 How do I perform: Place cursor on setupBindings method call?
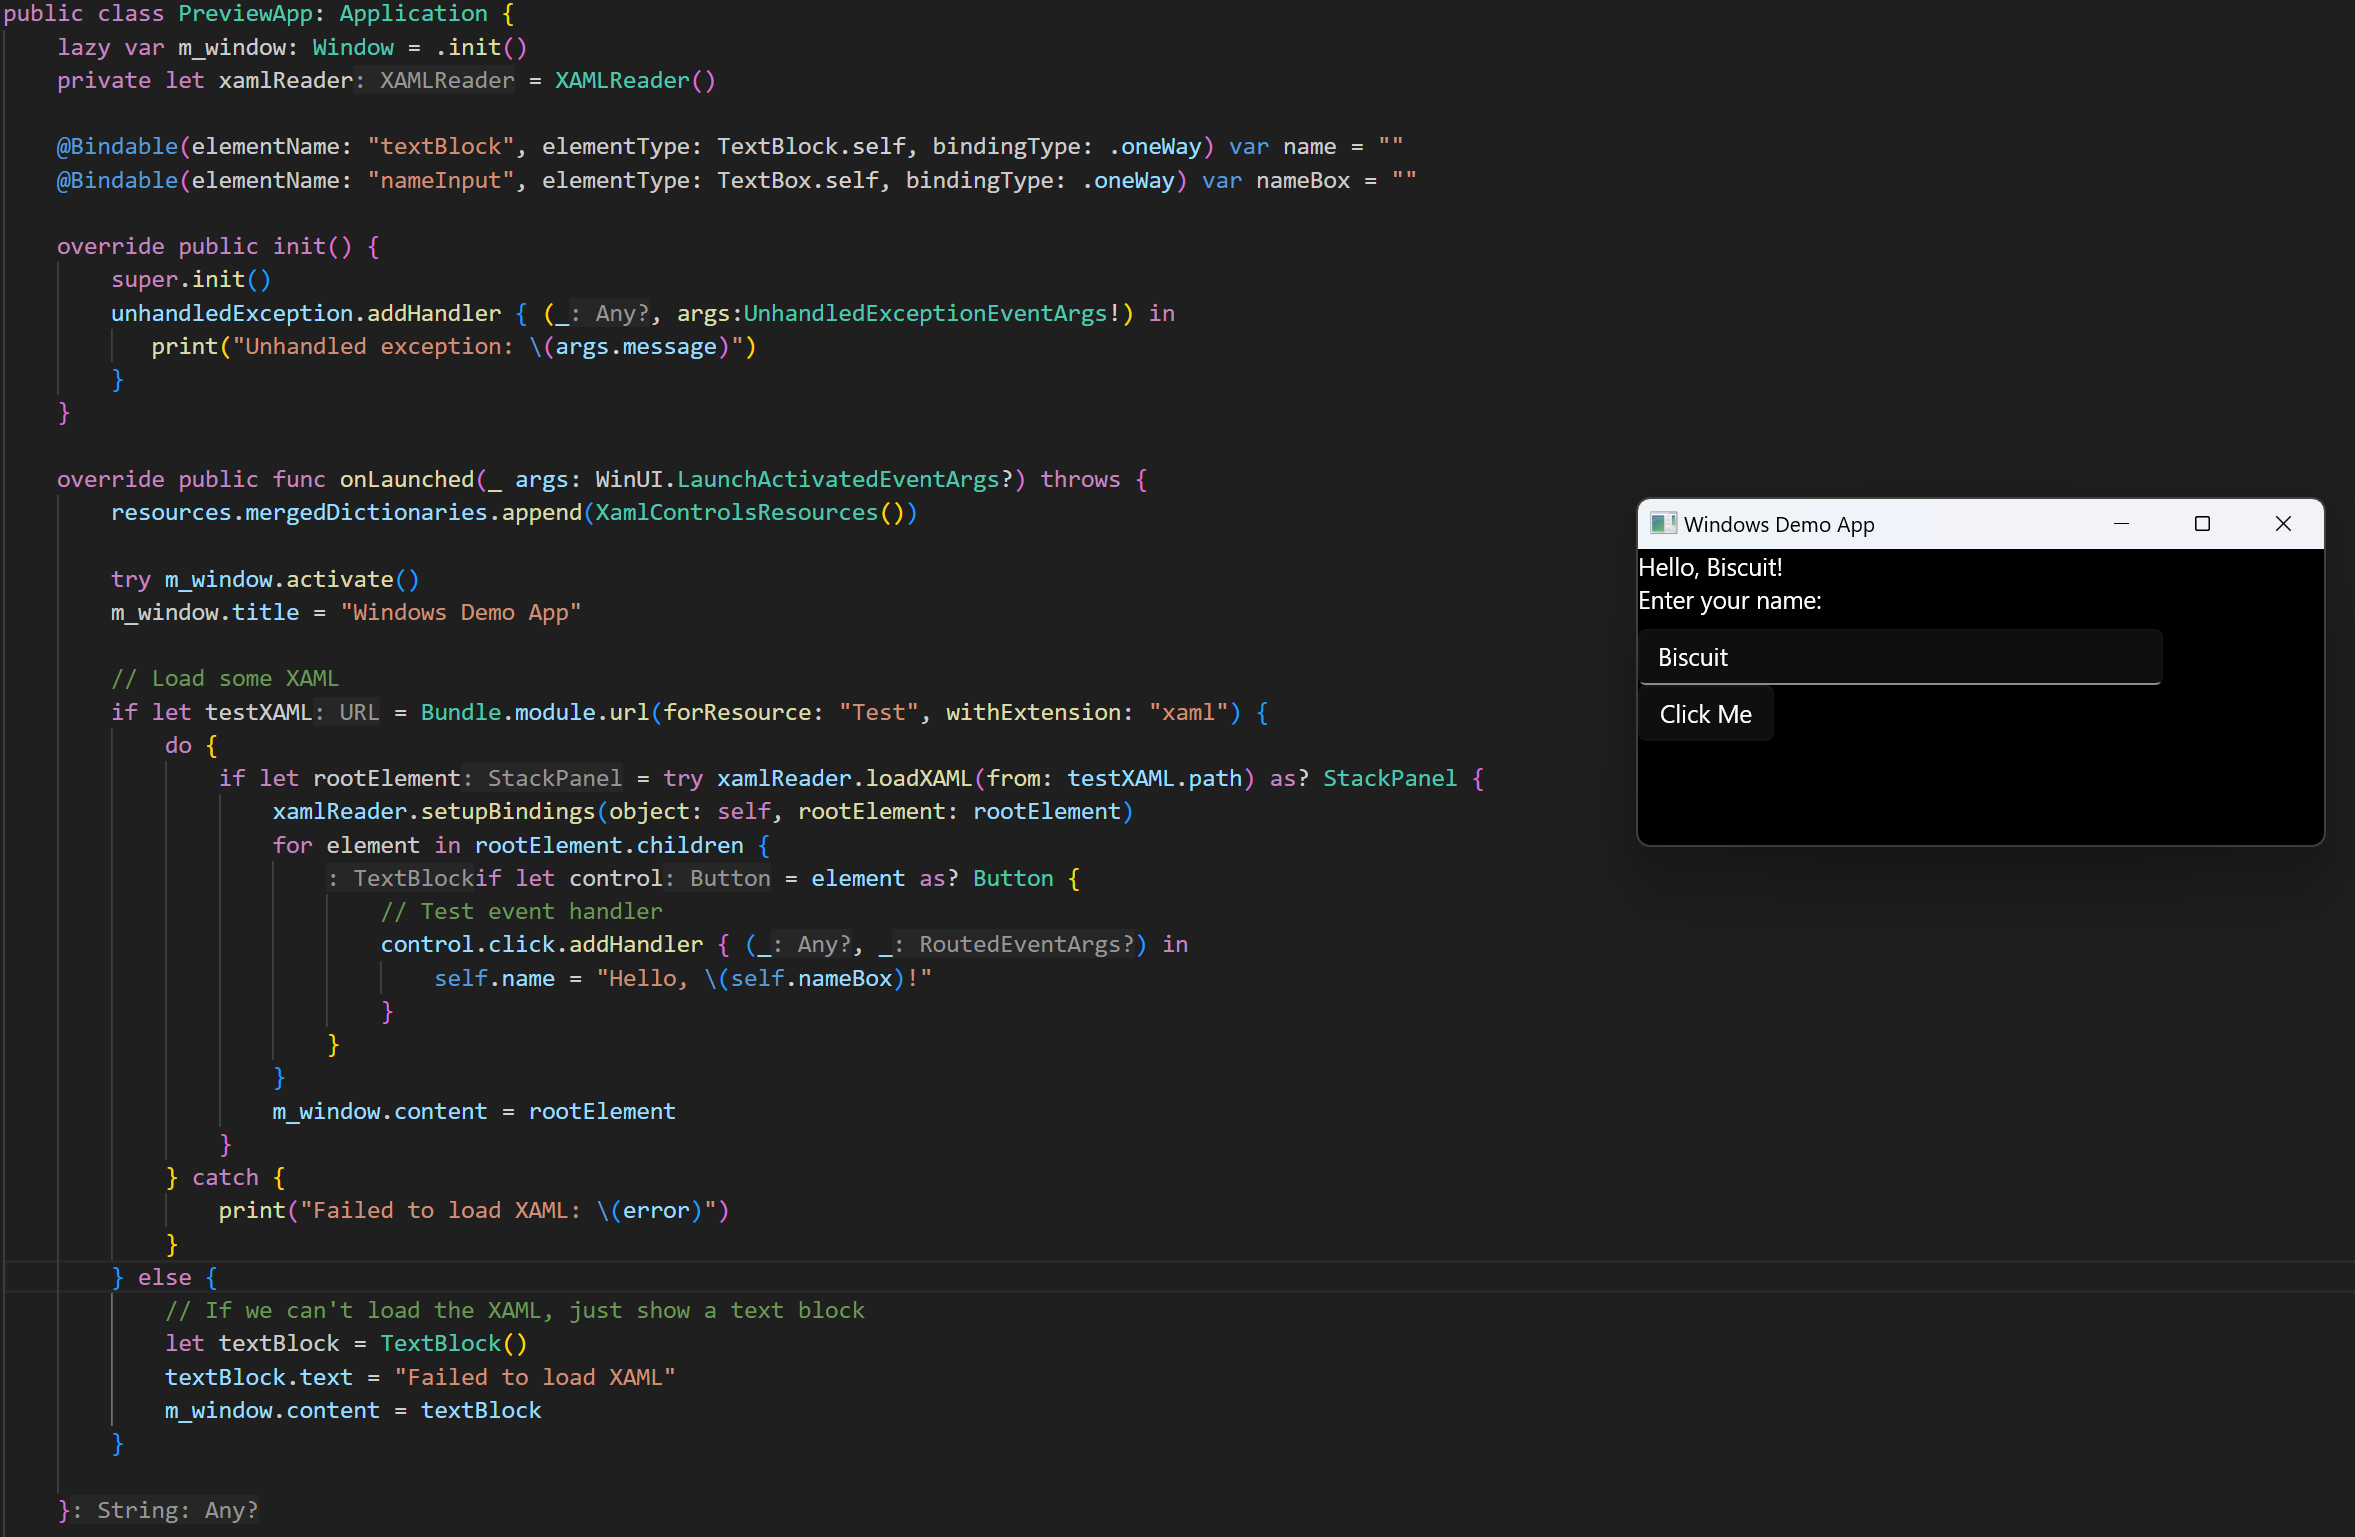507,812
